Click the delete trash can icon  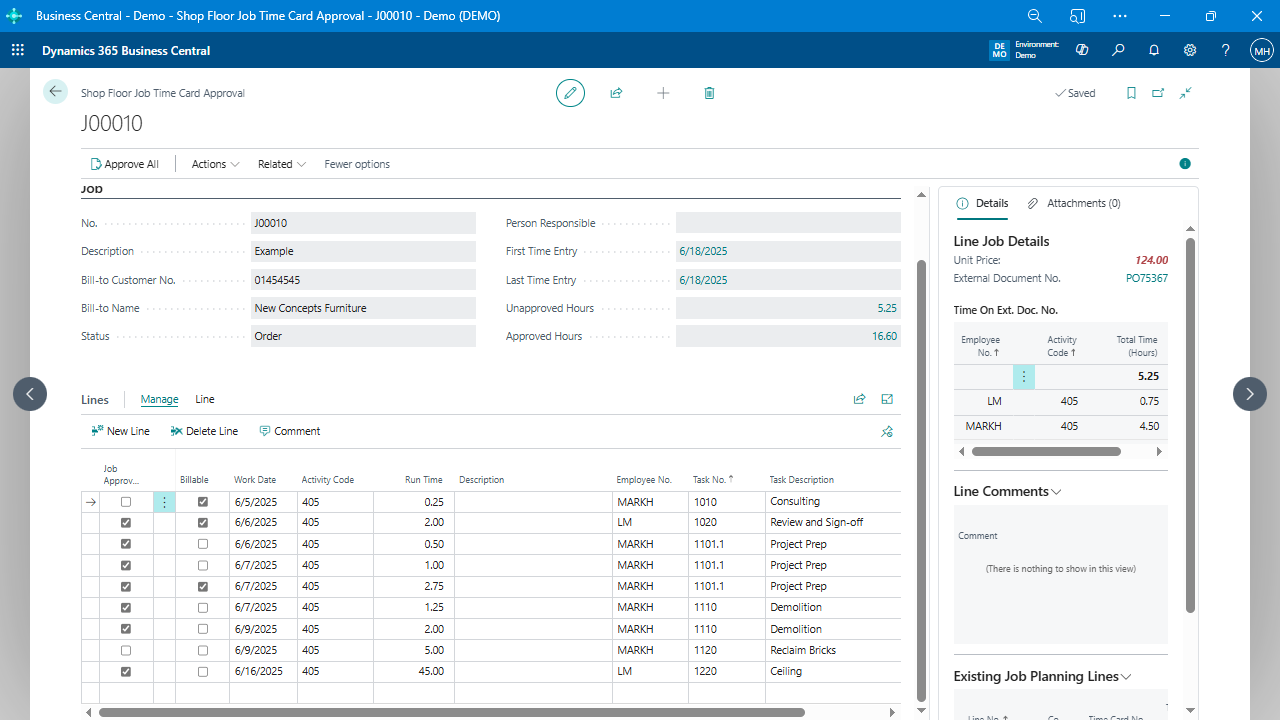(709, 93)
